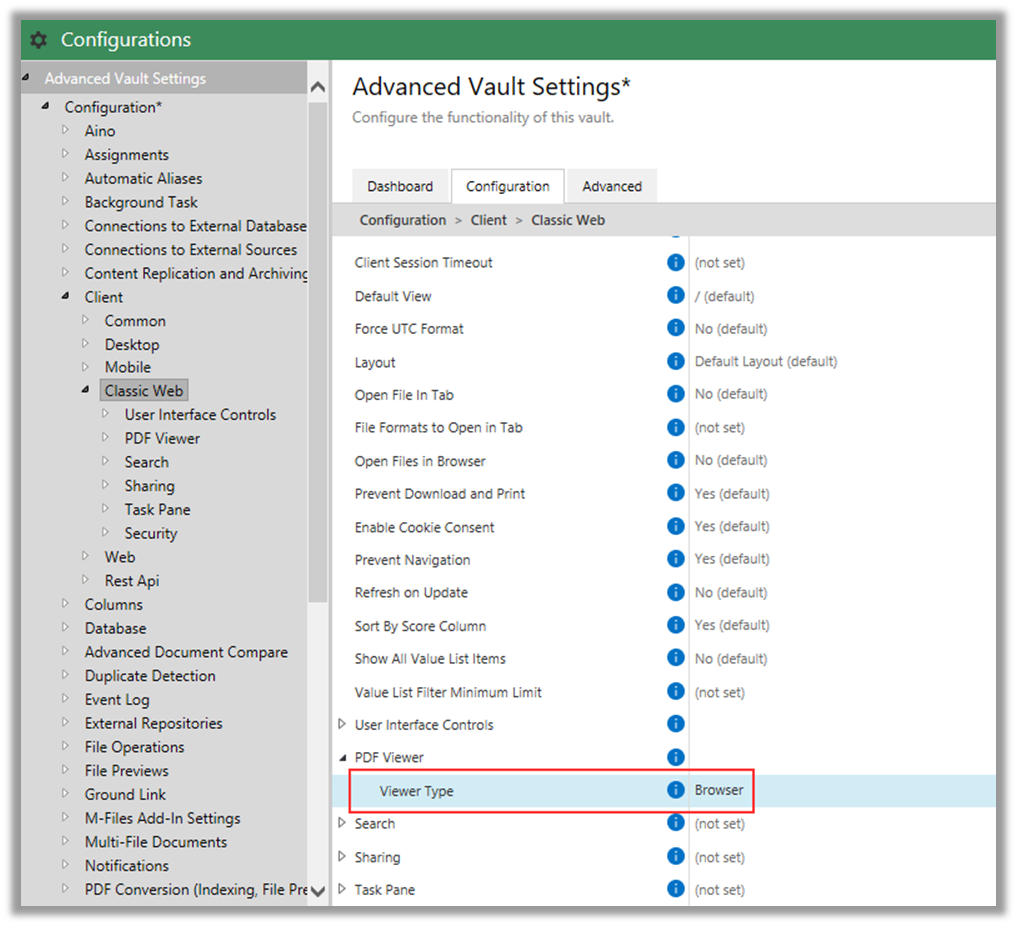
Task: Click info icon for Sort By Score Column
Action: point(675,625)
